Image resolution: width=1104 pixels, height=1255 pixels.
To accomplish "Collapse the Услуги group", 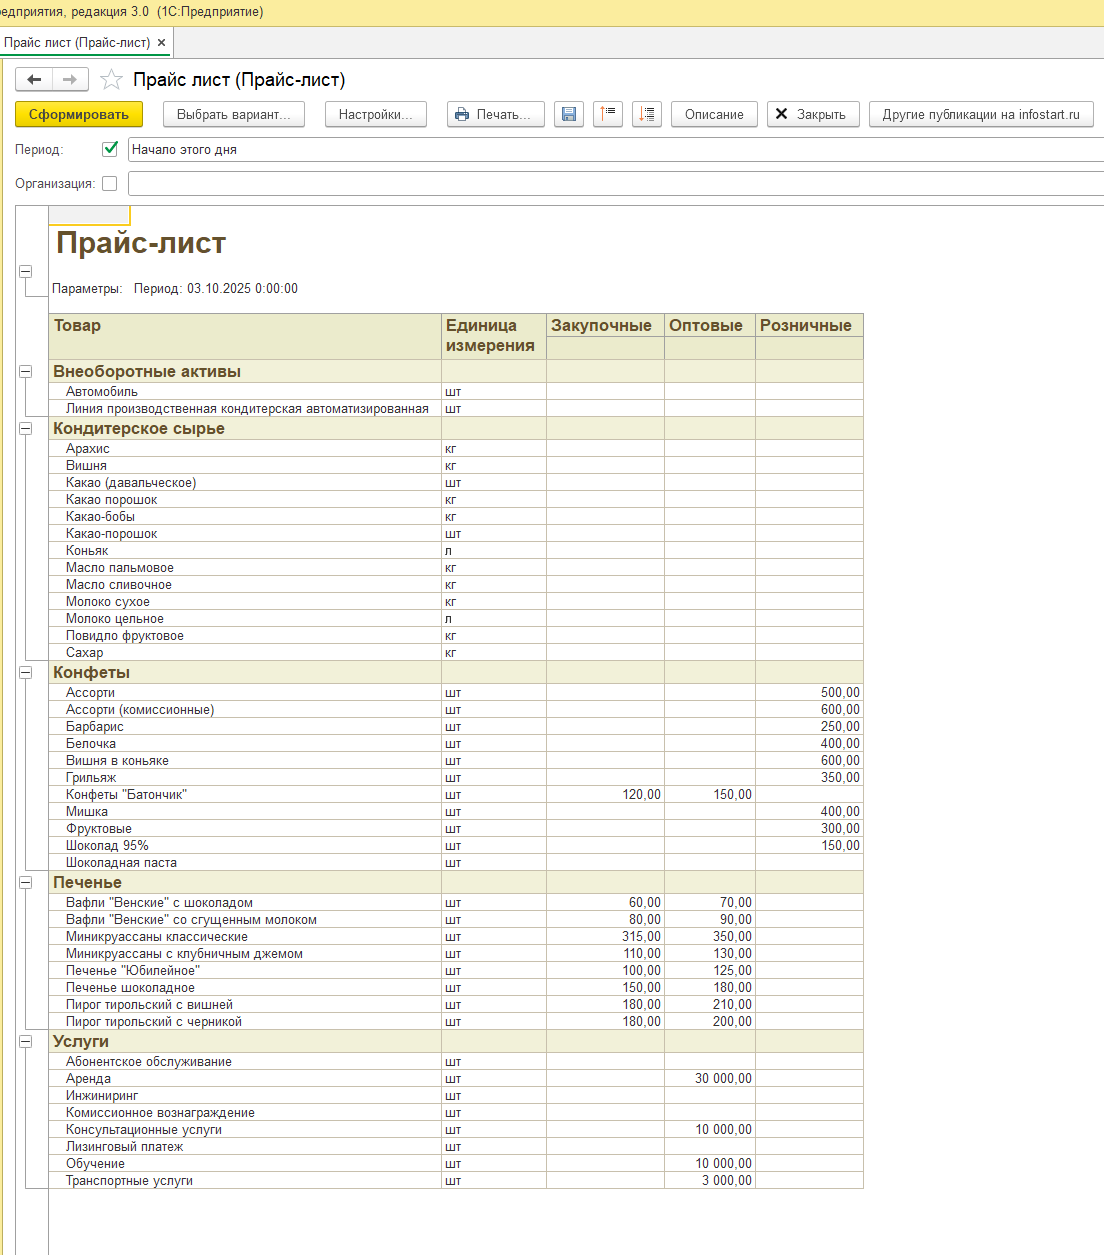I will click(x=26, y=1041).
